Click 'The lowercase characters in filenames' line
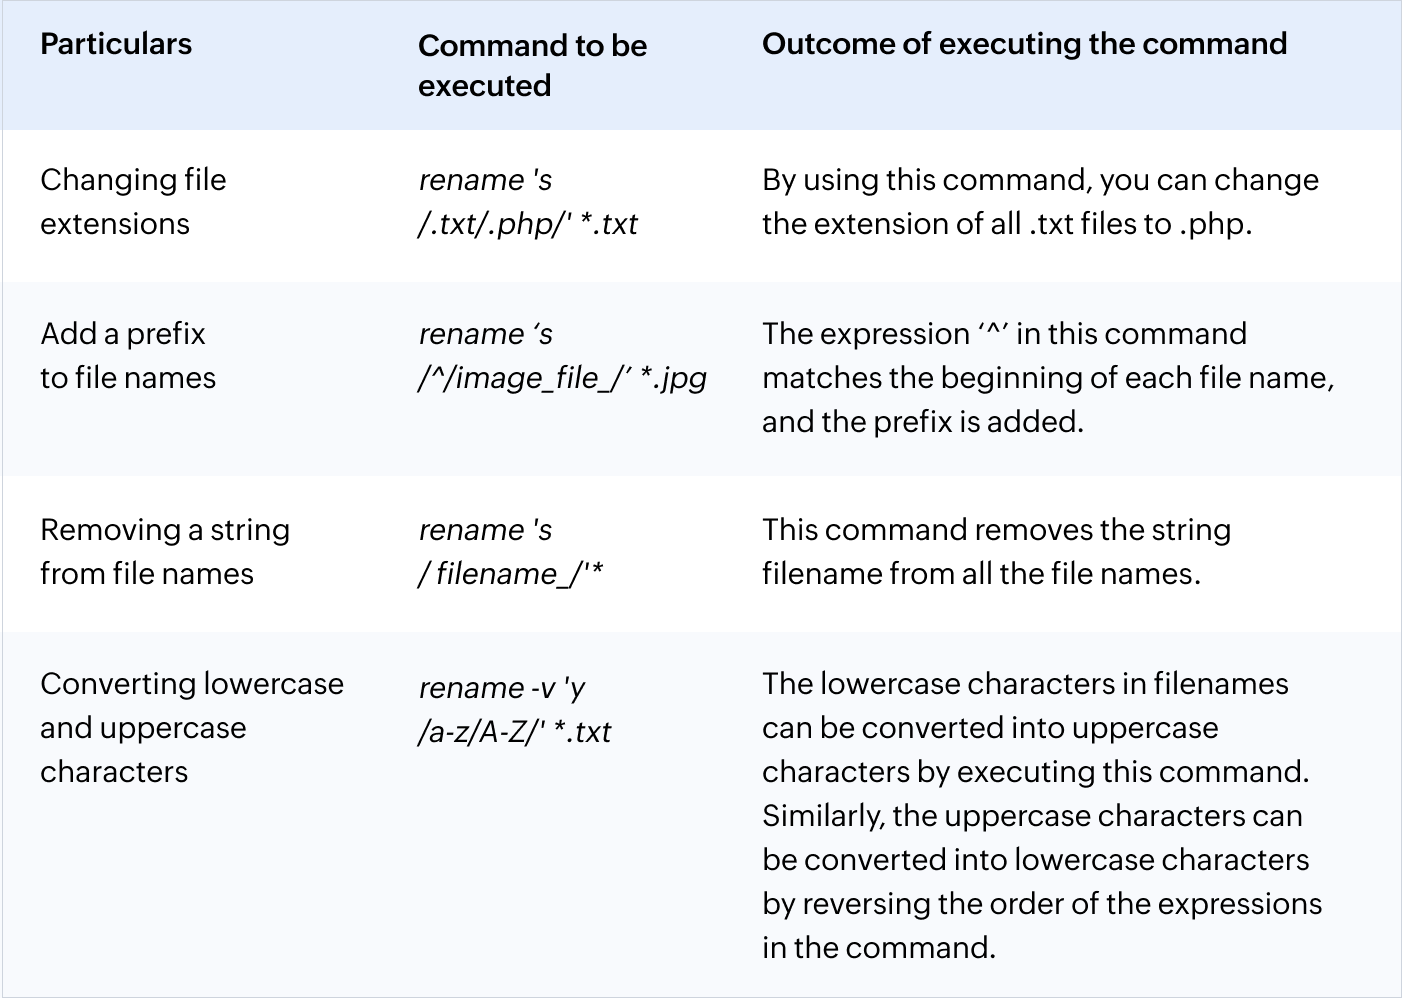This screenshot has height=998, width=1402. (x=1025, y=684)
